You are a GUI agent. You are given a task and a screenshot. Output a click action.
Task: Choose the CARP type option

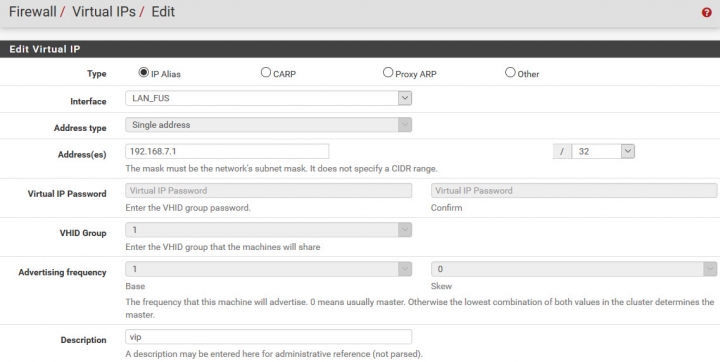[266, 72]
